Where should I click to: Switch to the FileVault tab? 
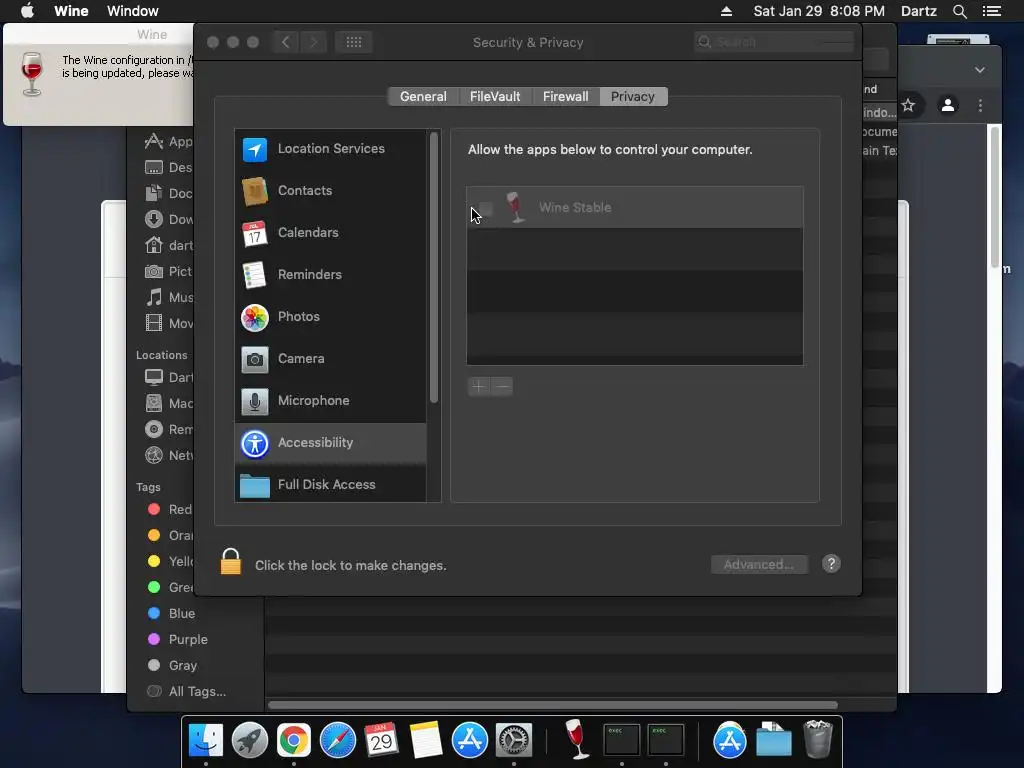(495, 97)
